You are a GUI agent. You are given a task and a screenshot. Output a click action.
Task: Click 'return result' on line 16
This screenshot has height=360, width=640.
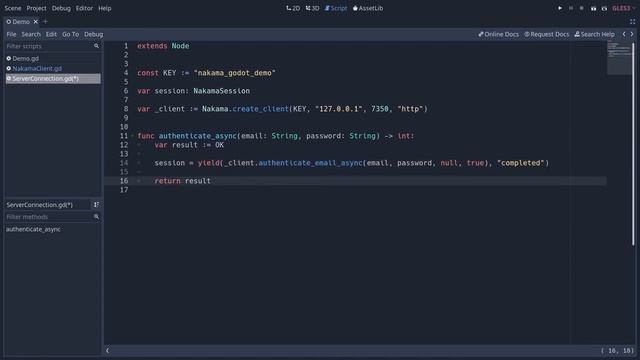click(182, 181)
